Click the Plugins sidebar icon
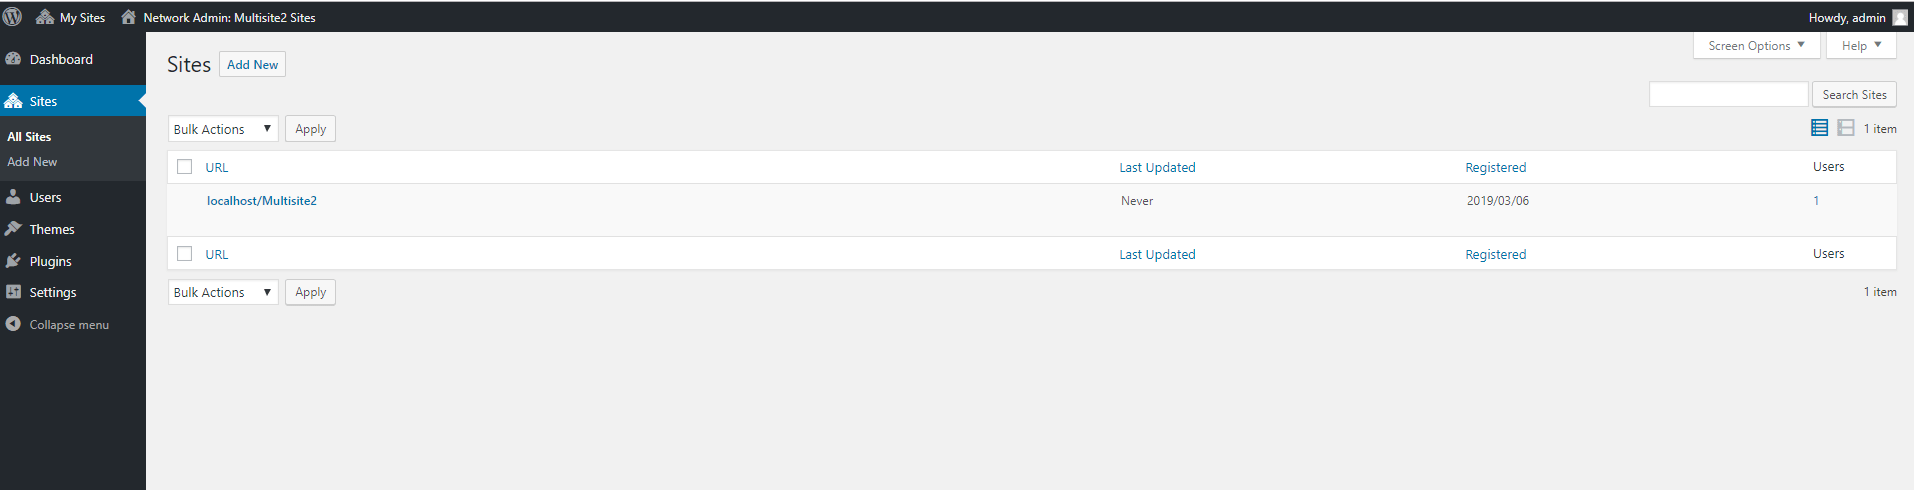This screenshot has width=1914, height=490. pyautogui.click(x=13, y=261)
